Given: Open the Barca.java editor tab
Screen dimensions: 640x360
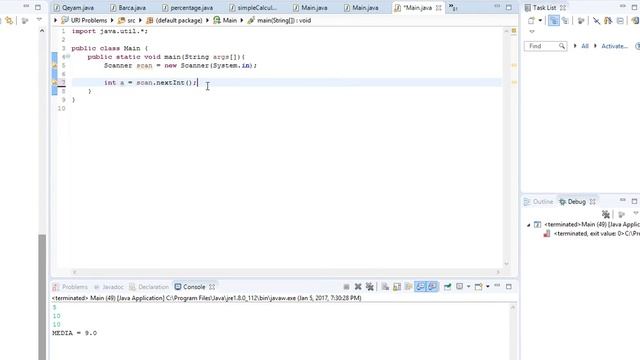Looking at the screenshot, I should click(x=128, y=8).
